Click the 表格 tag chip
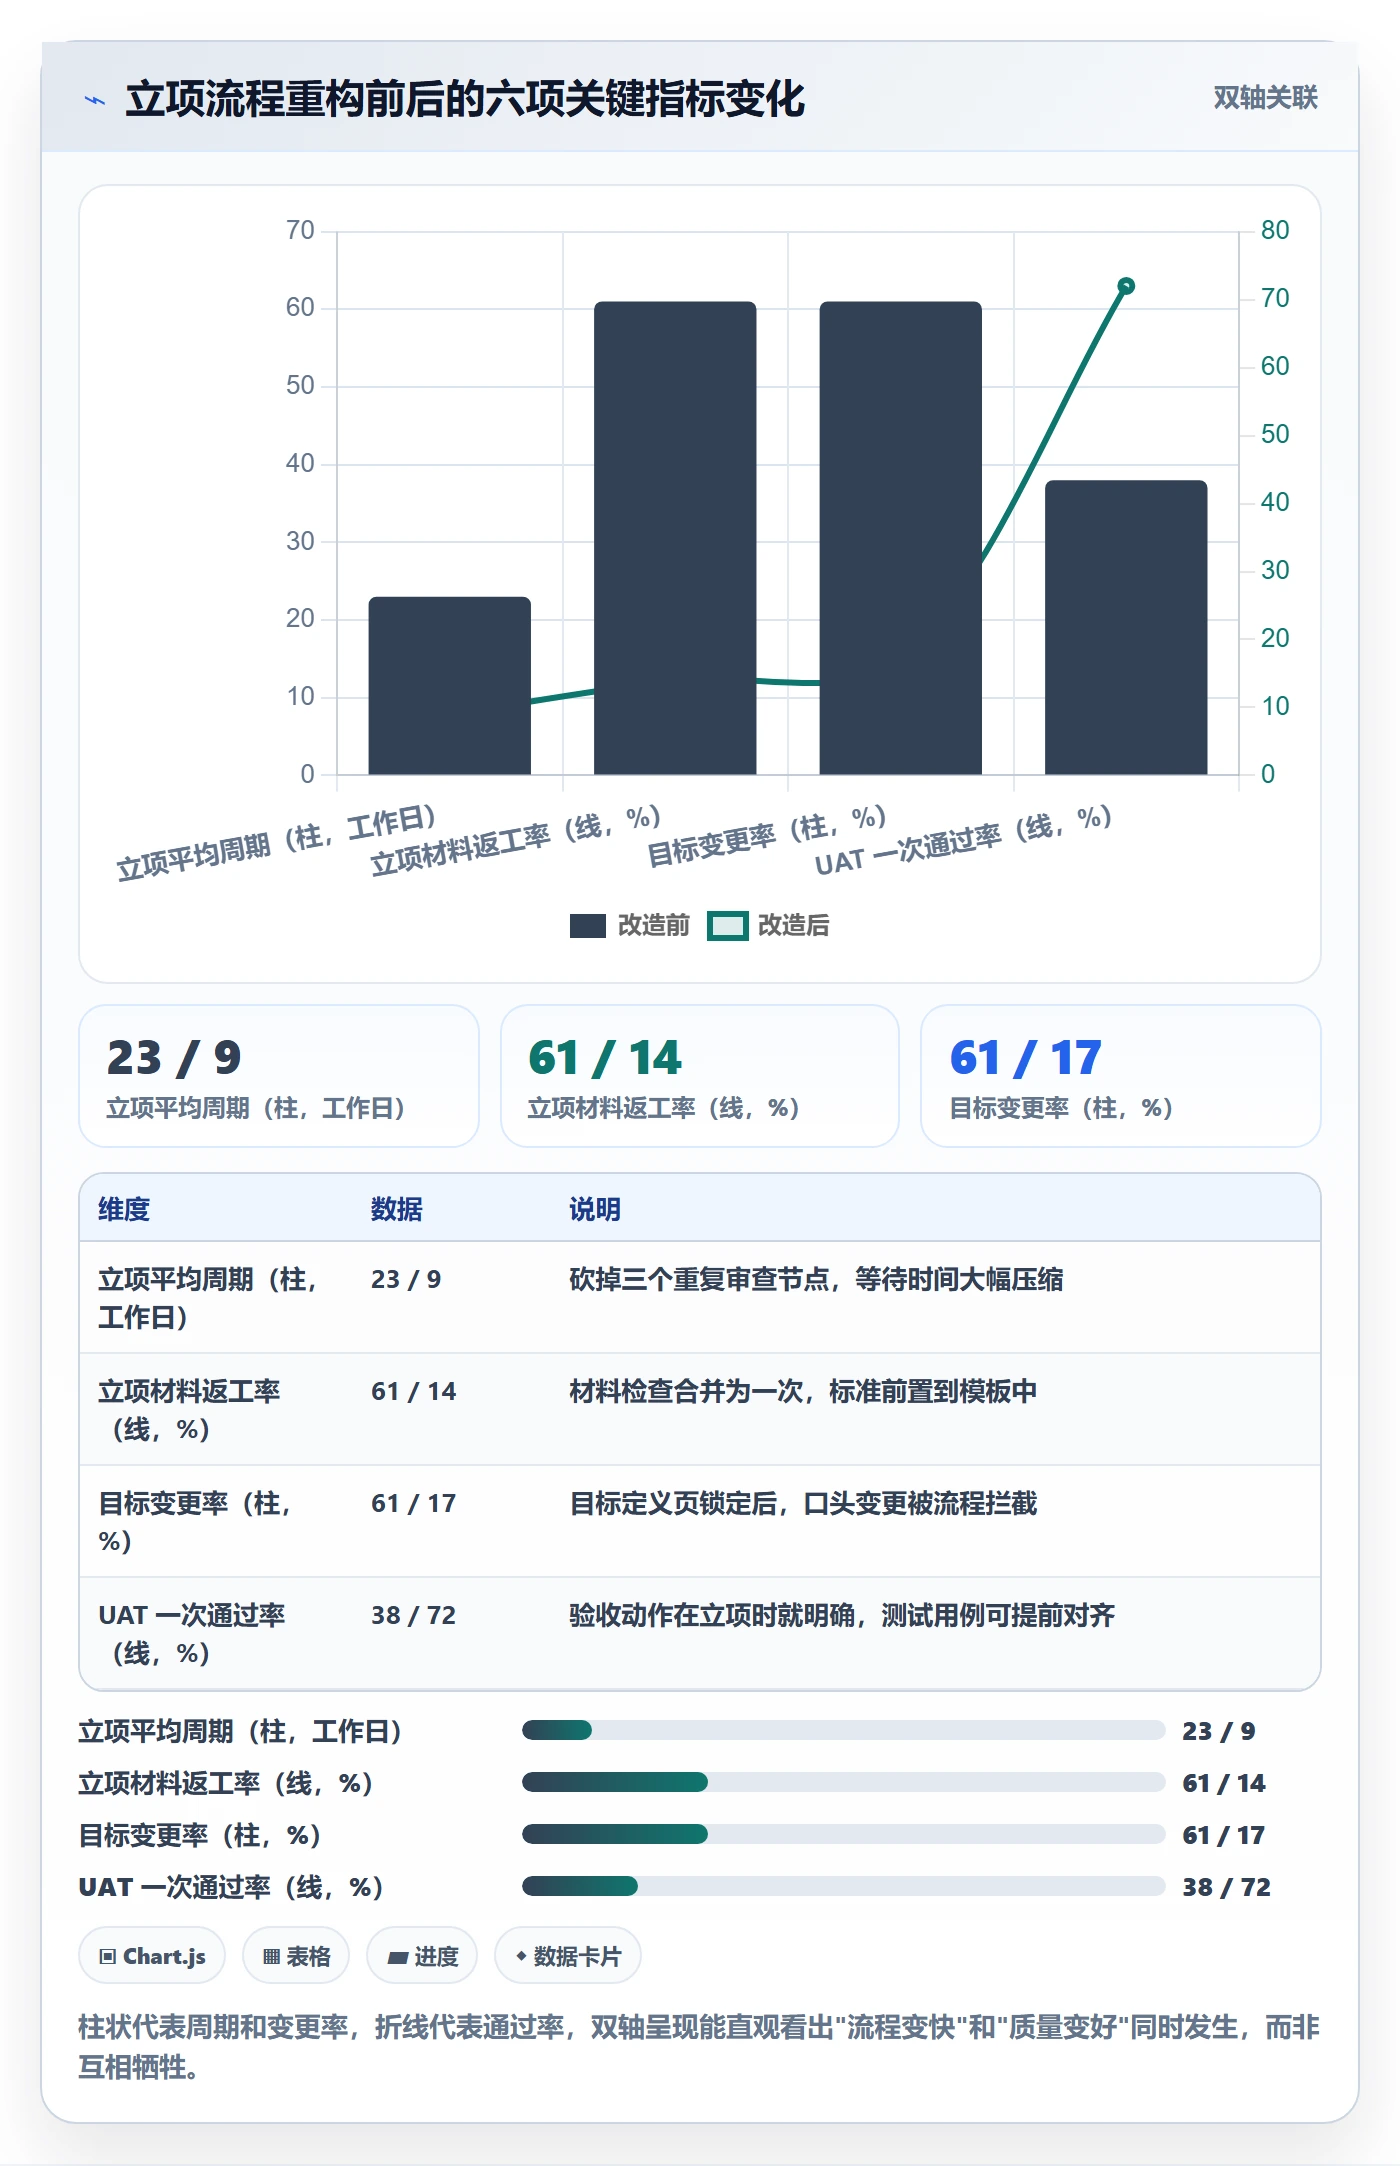The width and height of the screenshot is (1400, 2166). click(296, 1955)
